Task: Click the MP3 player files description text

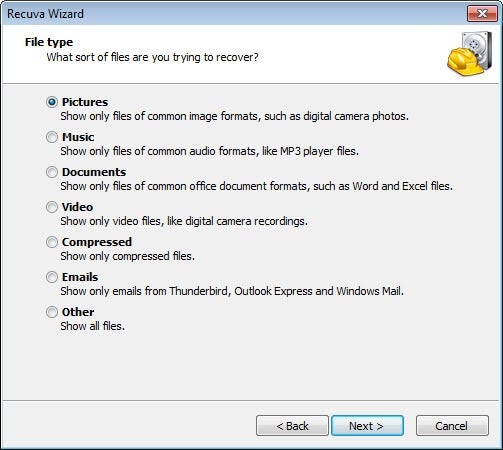Action: (210, 151)
